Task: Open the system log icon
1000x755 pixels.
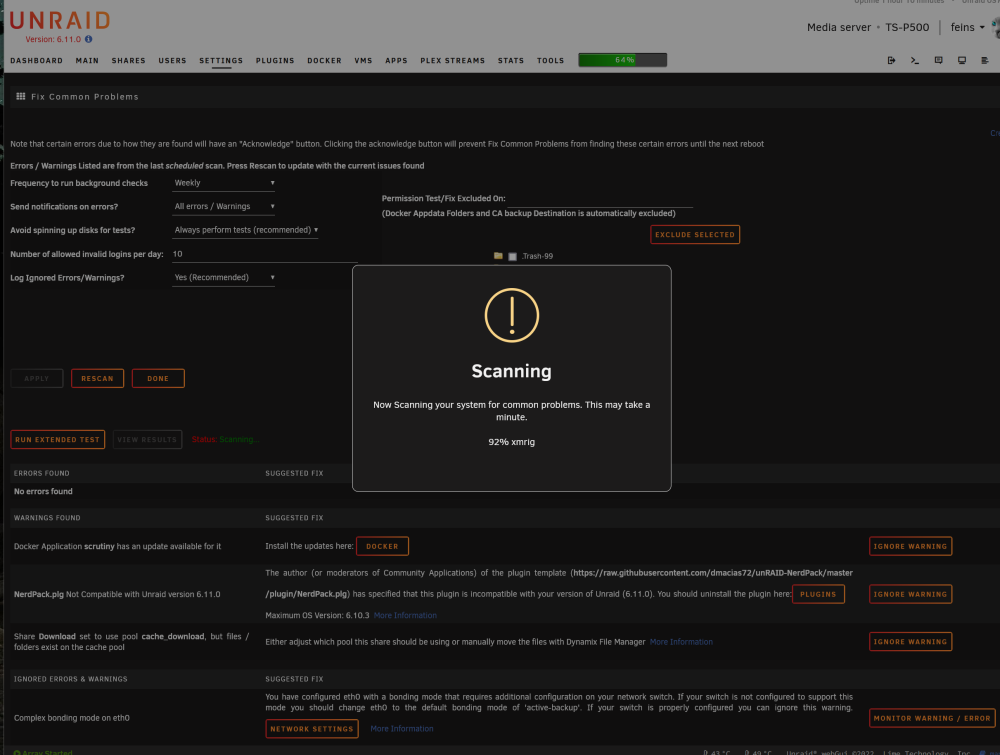Action: [985, 61]
